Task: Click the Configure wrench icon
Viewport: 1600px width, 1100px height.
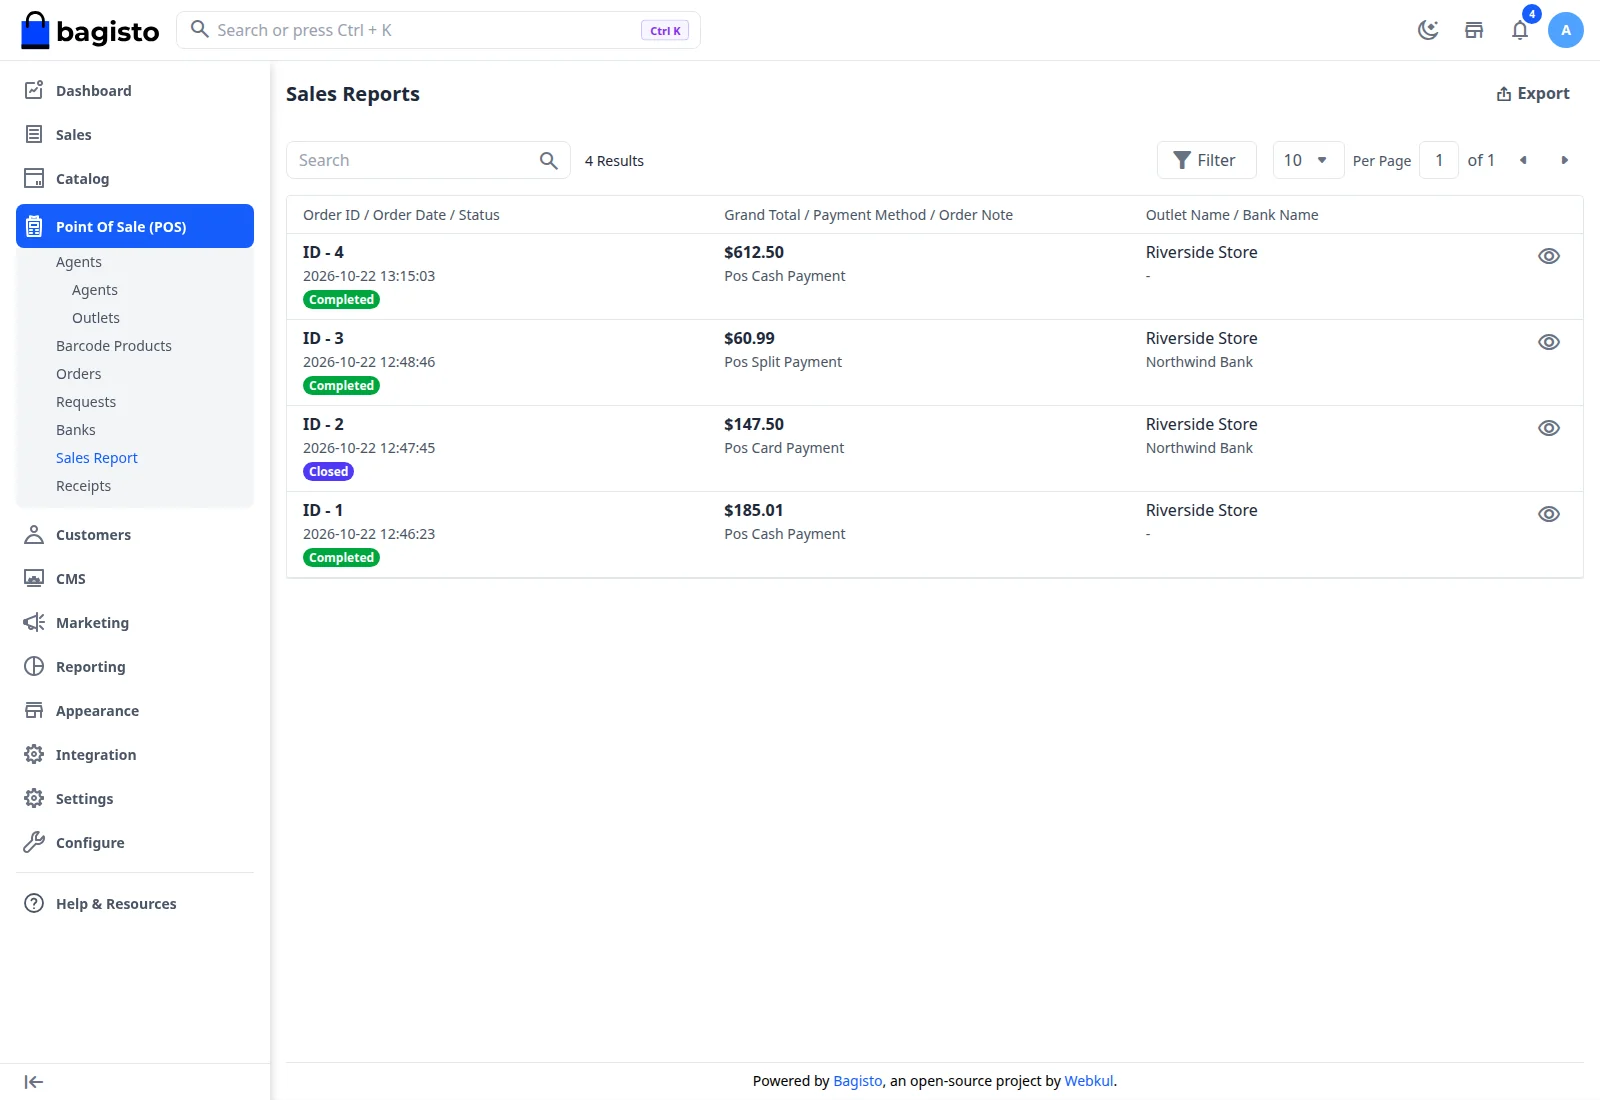Action: (34, 842)
